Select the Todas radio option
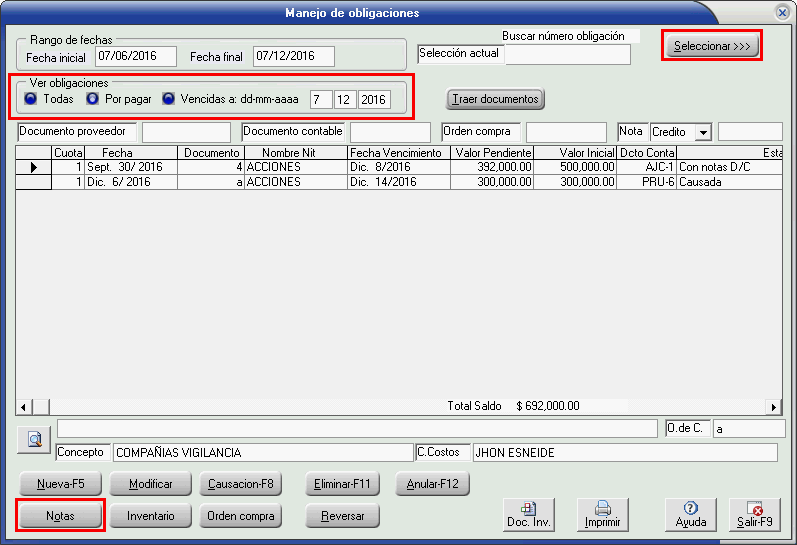 tap(31, 99)
